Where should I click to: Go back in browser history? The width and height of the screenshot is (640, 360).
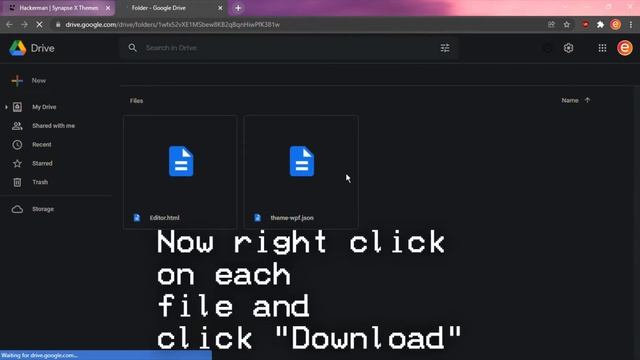tap(9, 24)
